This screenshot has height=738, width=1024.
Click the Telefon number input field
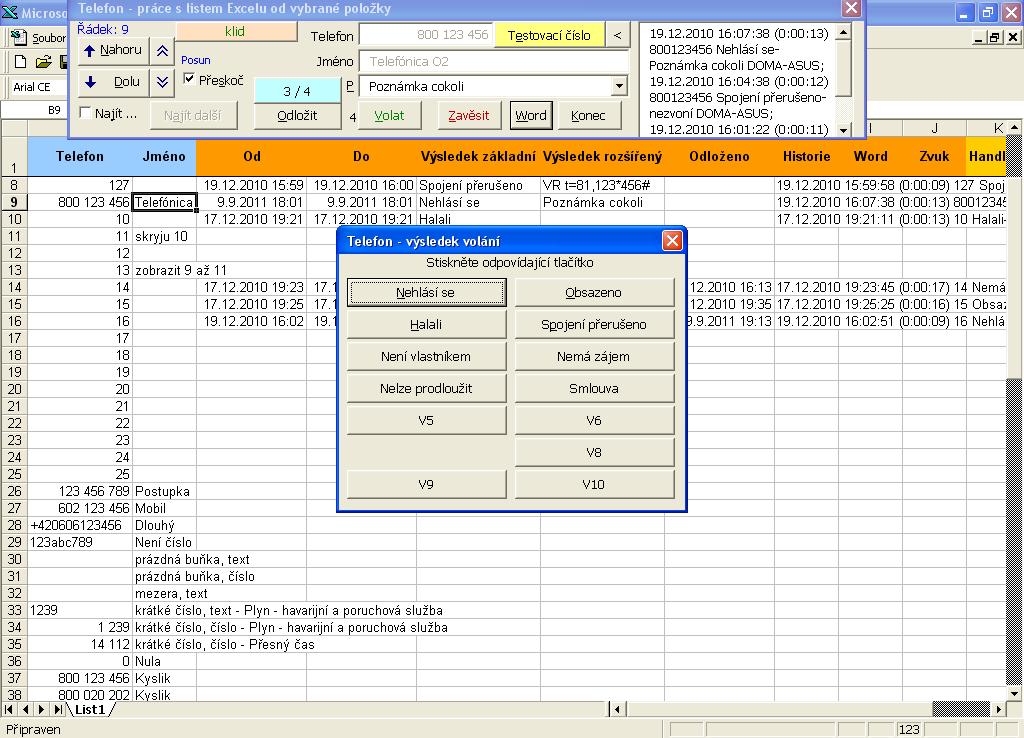tap(426, 35)
